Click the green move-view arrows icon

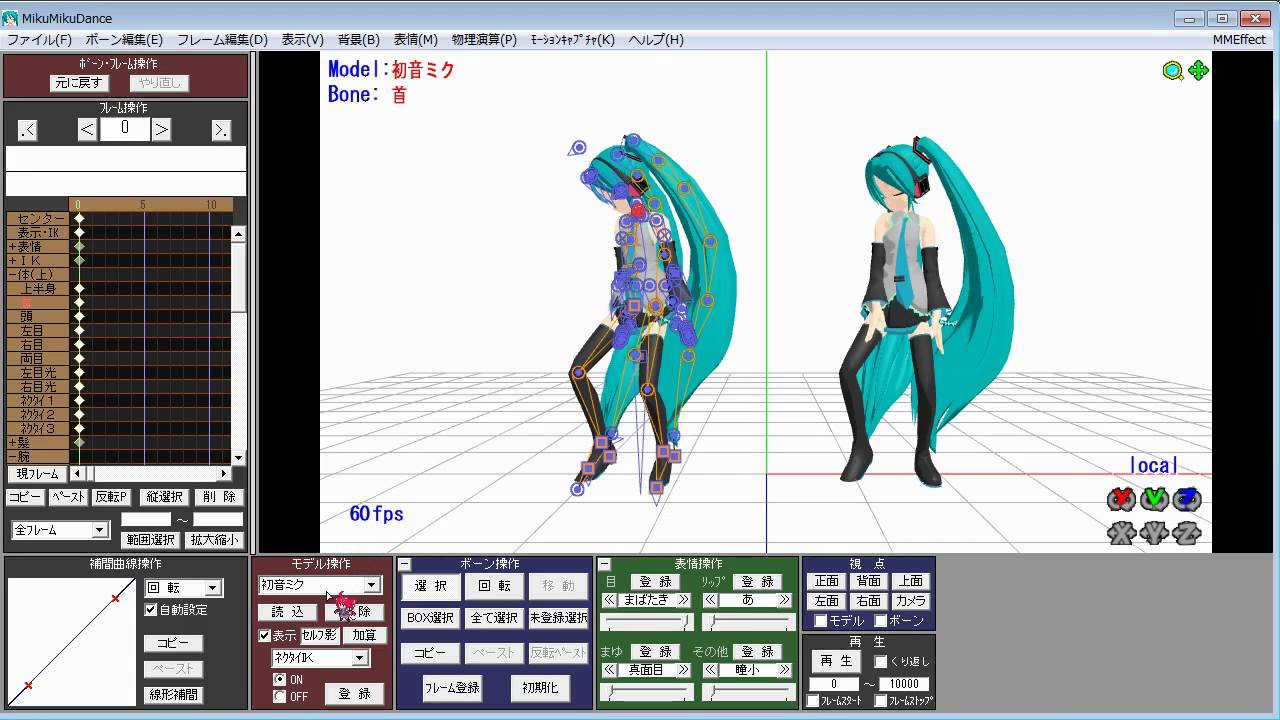pyautogui.click(x=1198, y=70)
